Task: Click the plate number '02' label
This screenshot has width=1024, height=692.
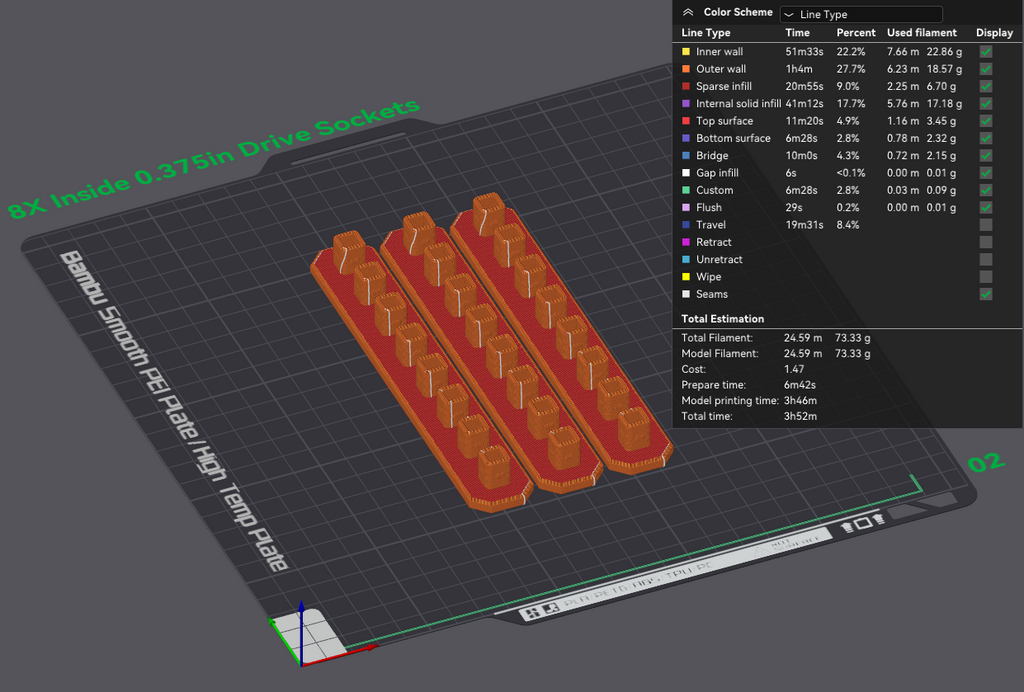Action: [985, 463]
